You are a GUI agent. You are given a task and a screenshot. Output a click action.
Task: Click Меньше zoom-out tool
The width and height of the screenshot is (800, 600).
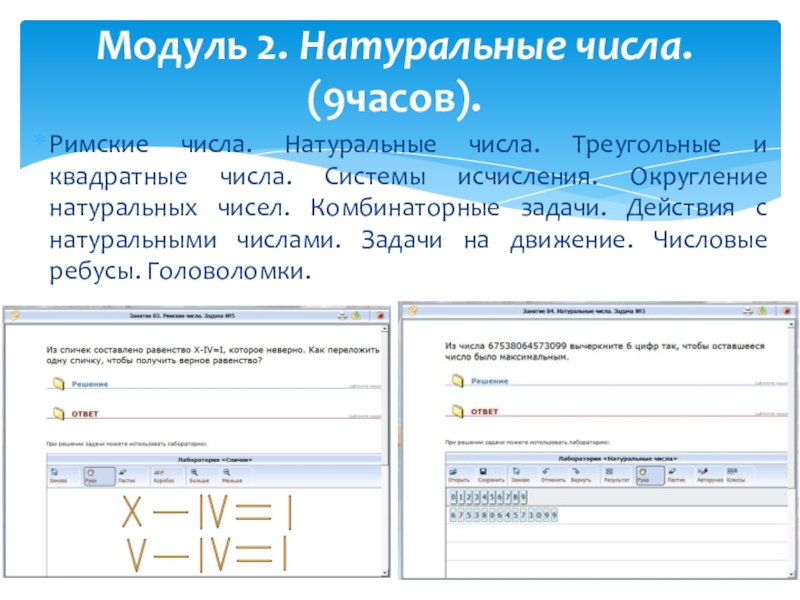tap(232, 476)
